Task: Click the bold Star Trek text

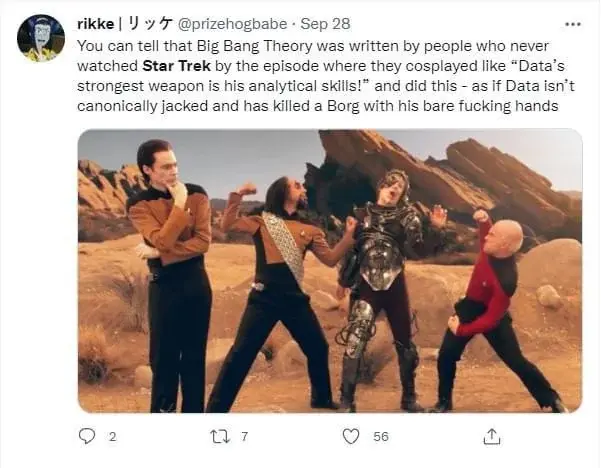Action: click(x=176, y=66)
